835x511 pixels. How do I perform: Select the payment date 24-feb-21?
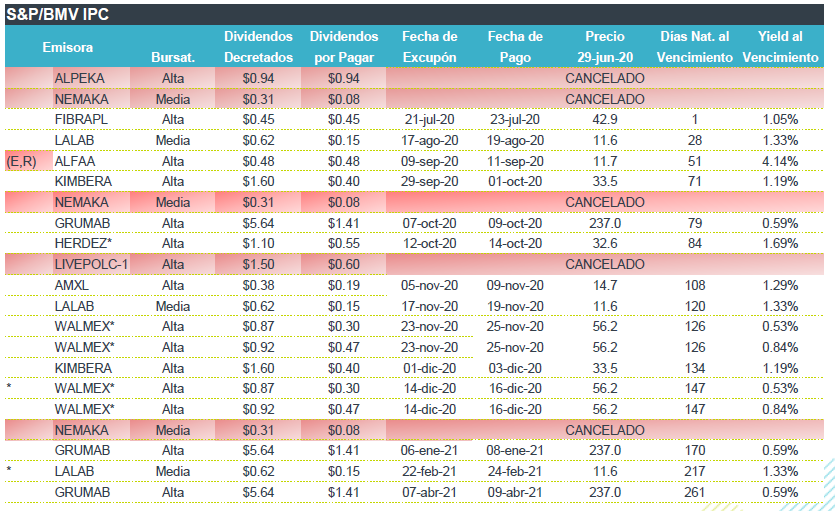click(515, 472)
